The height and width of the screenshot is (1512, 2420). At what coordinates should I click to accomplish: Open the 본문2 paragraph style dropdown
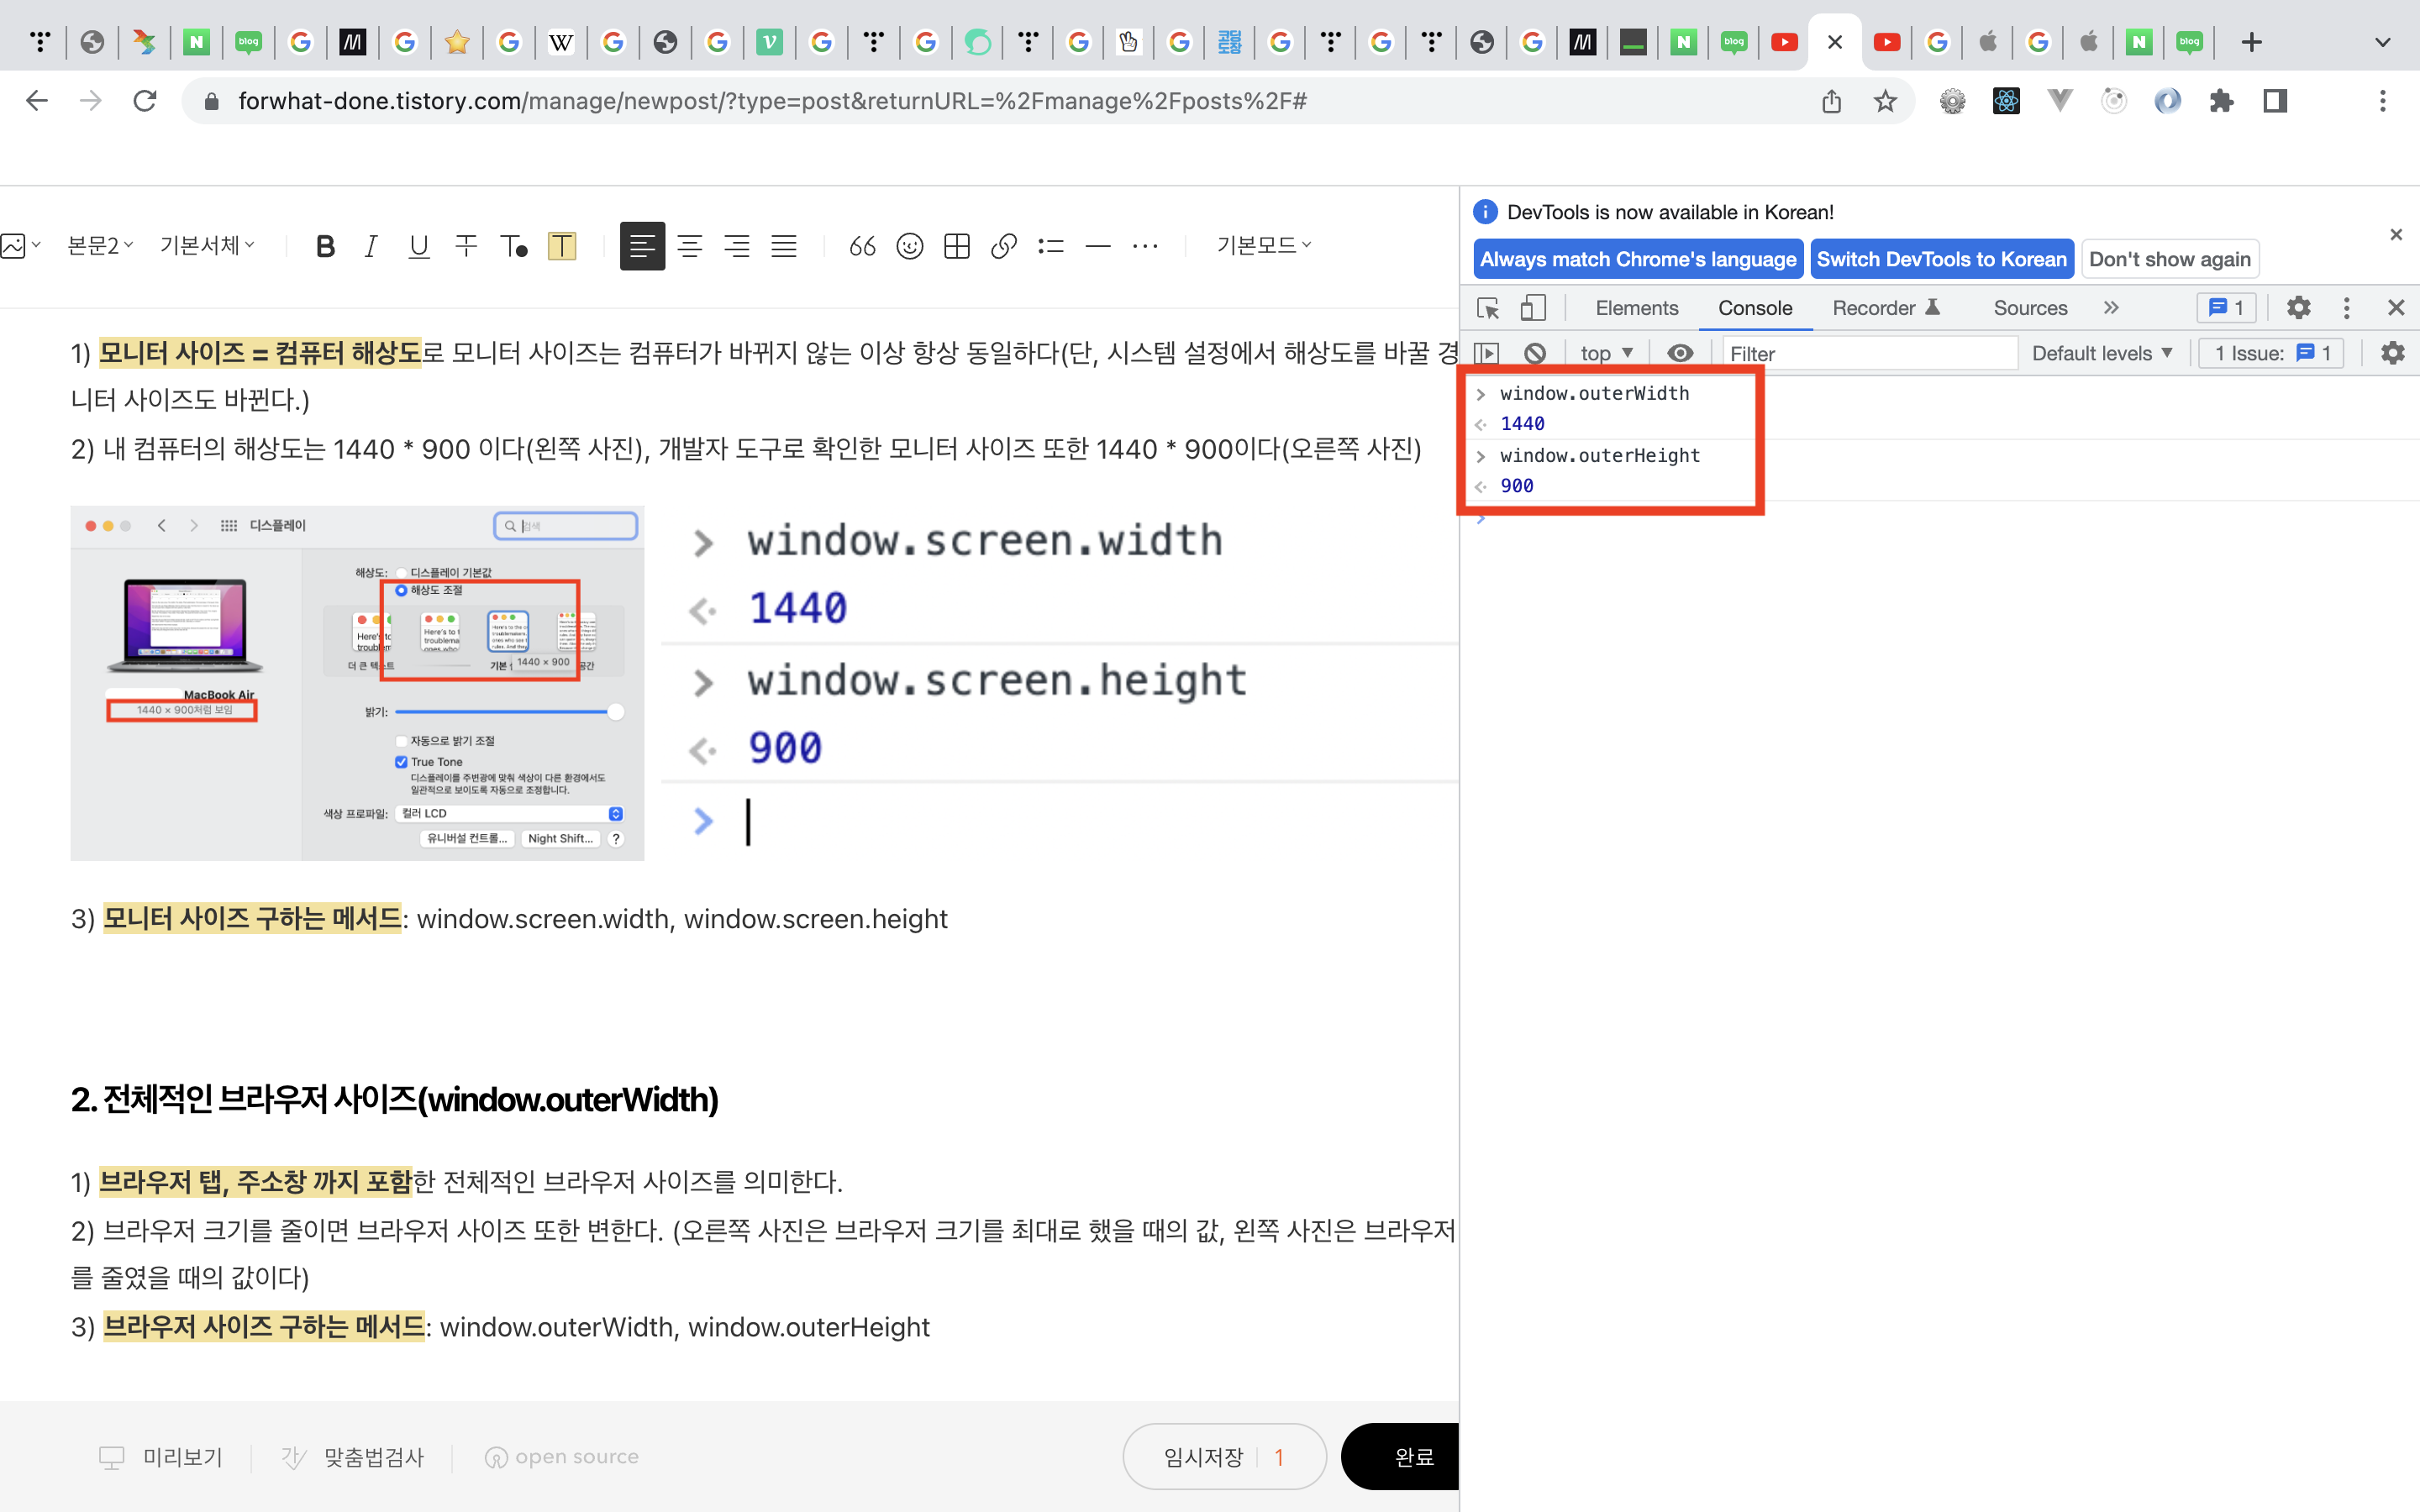(99, 246)
